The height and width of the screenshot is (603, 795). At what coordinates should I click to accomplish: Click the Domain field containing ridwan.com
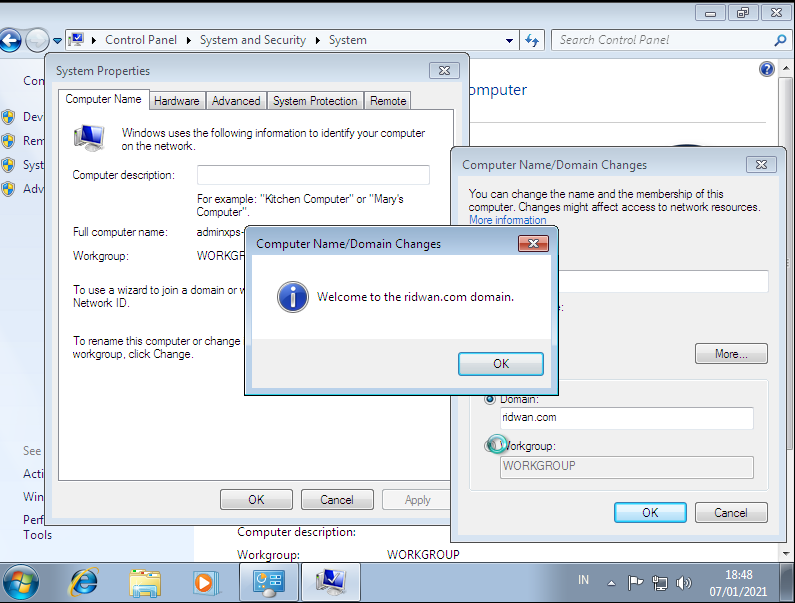(x=626, y=418)
